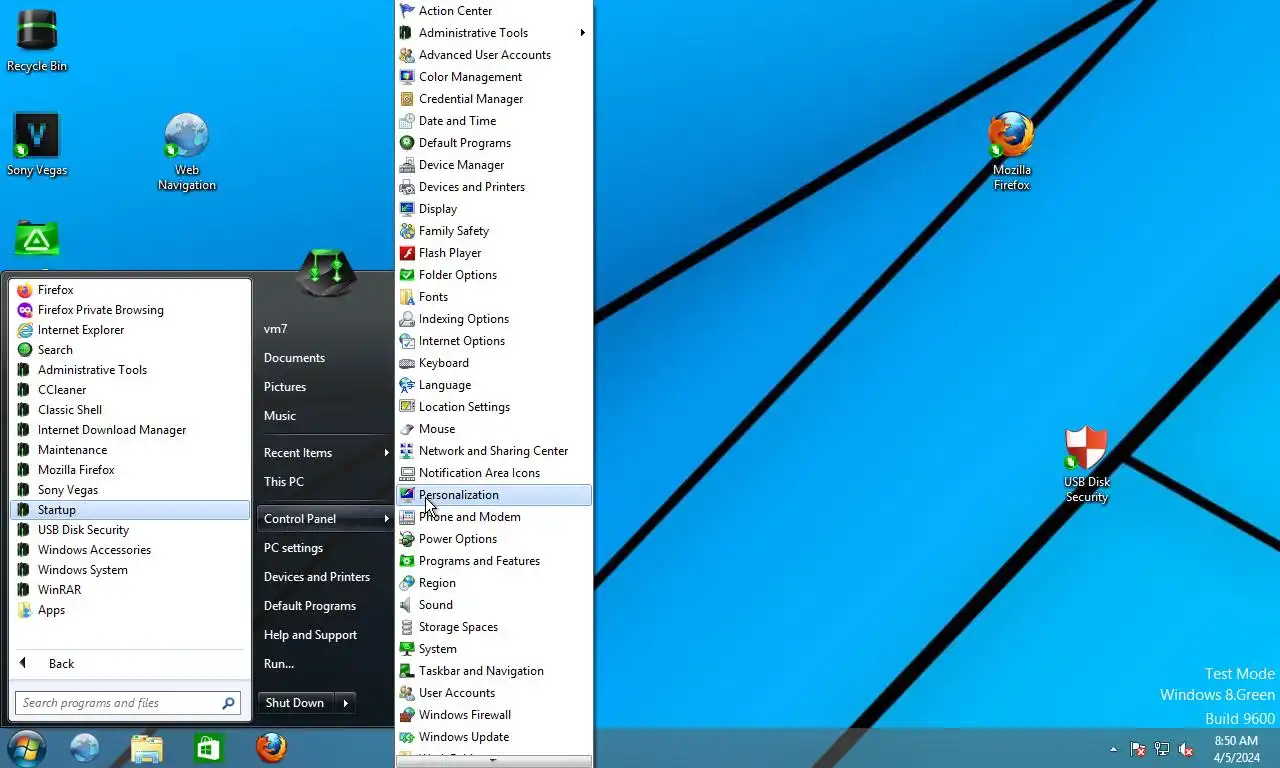Click the Start orb button
Viewport: 1280px width, 768px height.
click(27, 747)
